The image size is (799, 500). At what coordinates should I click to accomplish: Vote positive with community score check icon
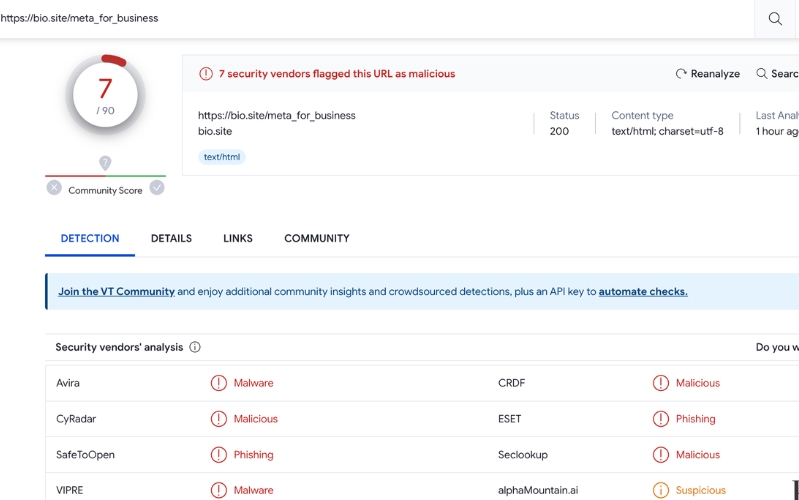[x=157, y=188]
